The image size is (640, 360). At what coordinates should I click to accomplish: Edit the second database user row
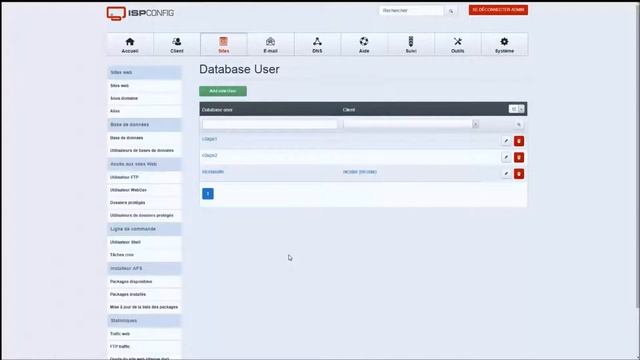506,157
